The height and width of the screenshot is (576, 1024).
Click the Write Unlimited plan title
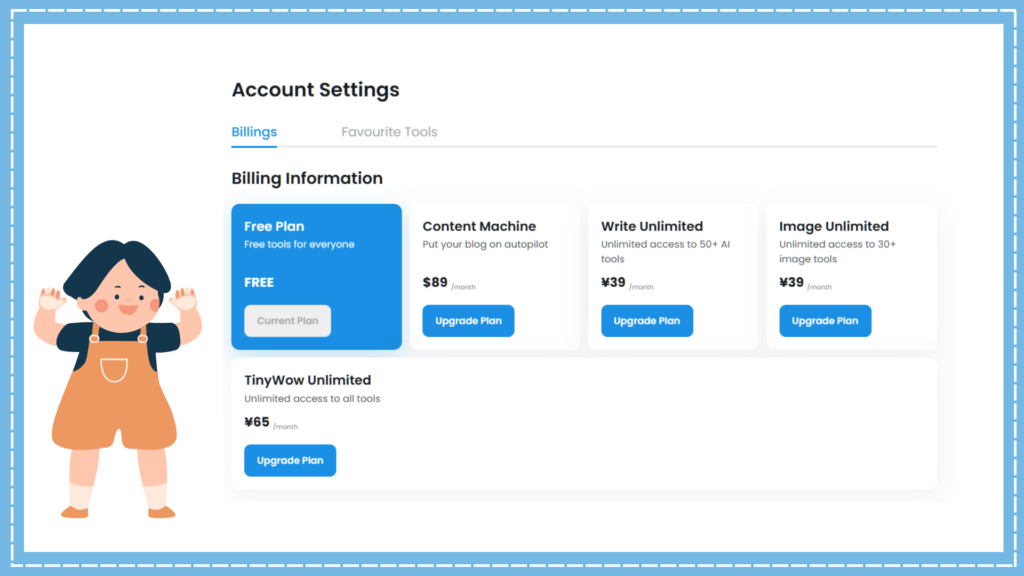pyautogui.click(x=652, y=227)
